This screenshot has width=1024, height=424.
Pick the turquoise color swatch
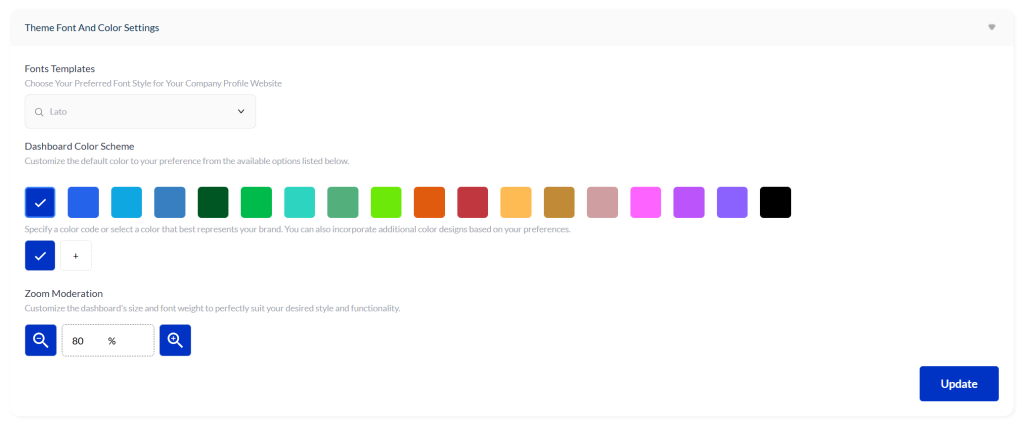[x=299, y=202]
